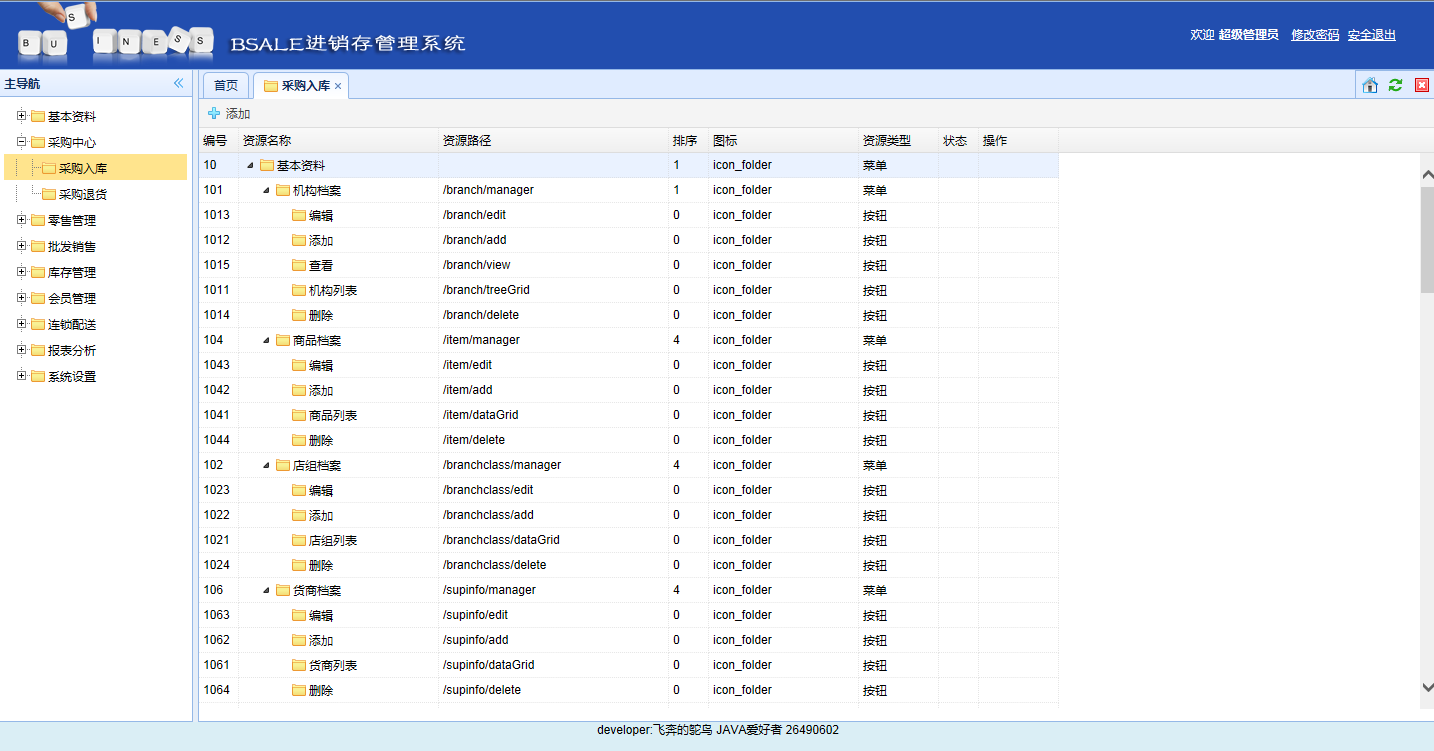
Task: Close the 采购入库 tab
Action: (338, 86)
